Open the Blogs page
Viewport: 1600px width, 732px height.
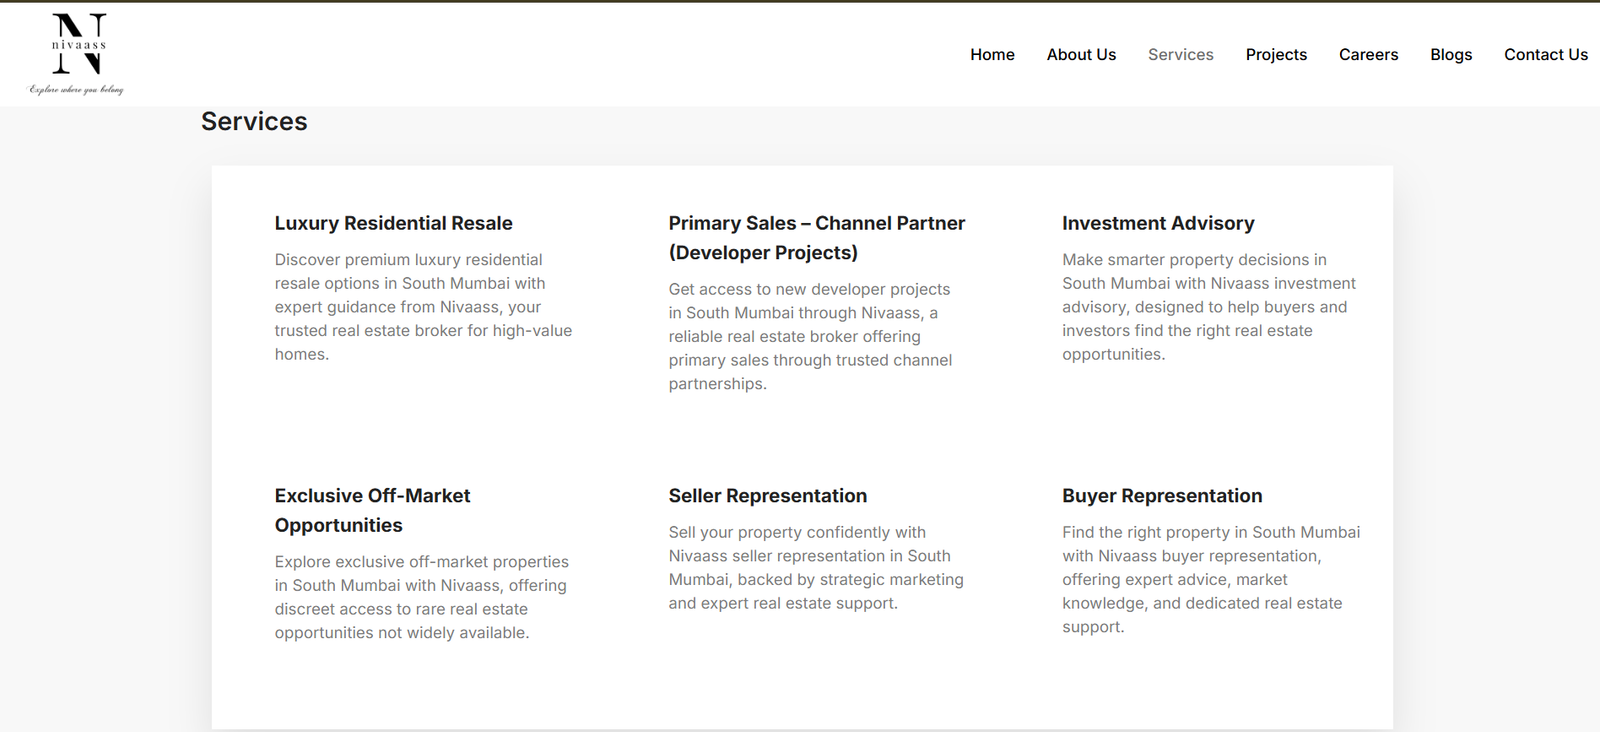1451,55
